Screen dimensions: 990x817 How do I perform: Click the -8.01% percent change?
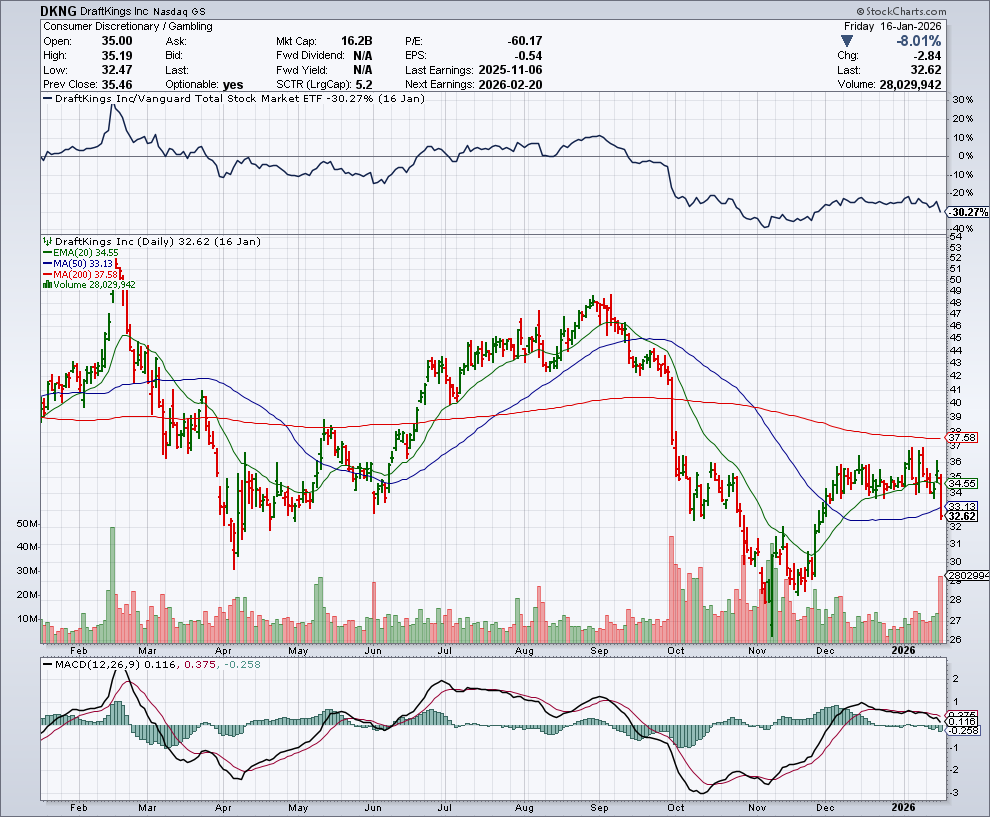tap(919, 42)
